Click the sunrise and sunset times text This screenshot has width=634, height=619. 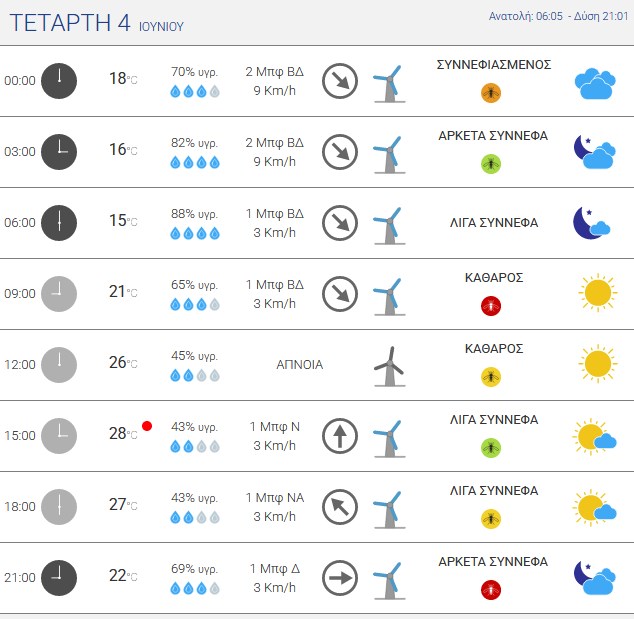(x=558, y=16)
